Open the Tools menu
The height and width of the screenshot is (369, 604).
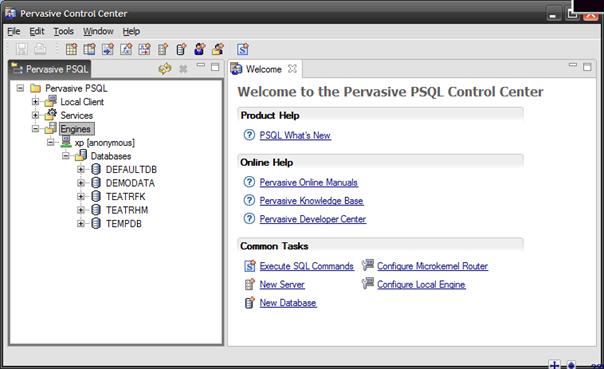[64, 31]
